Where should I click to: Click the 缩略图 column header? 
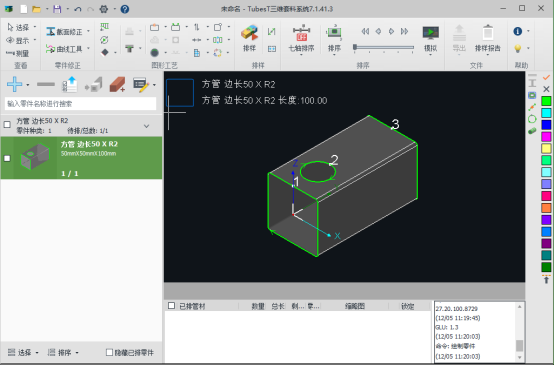click(x=355, y=306)
